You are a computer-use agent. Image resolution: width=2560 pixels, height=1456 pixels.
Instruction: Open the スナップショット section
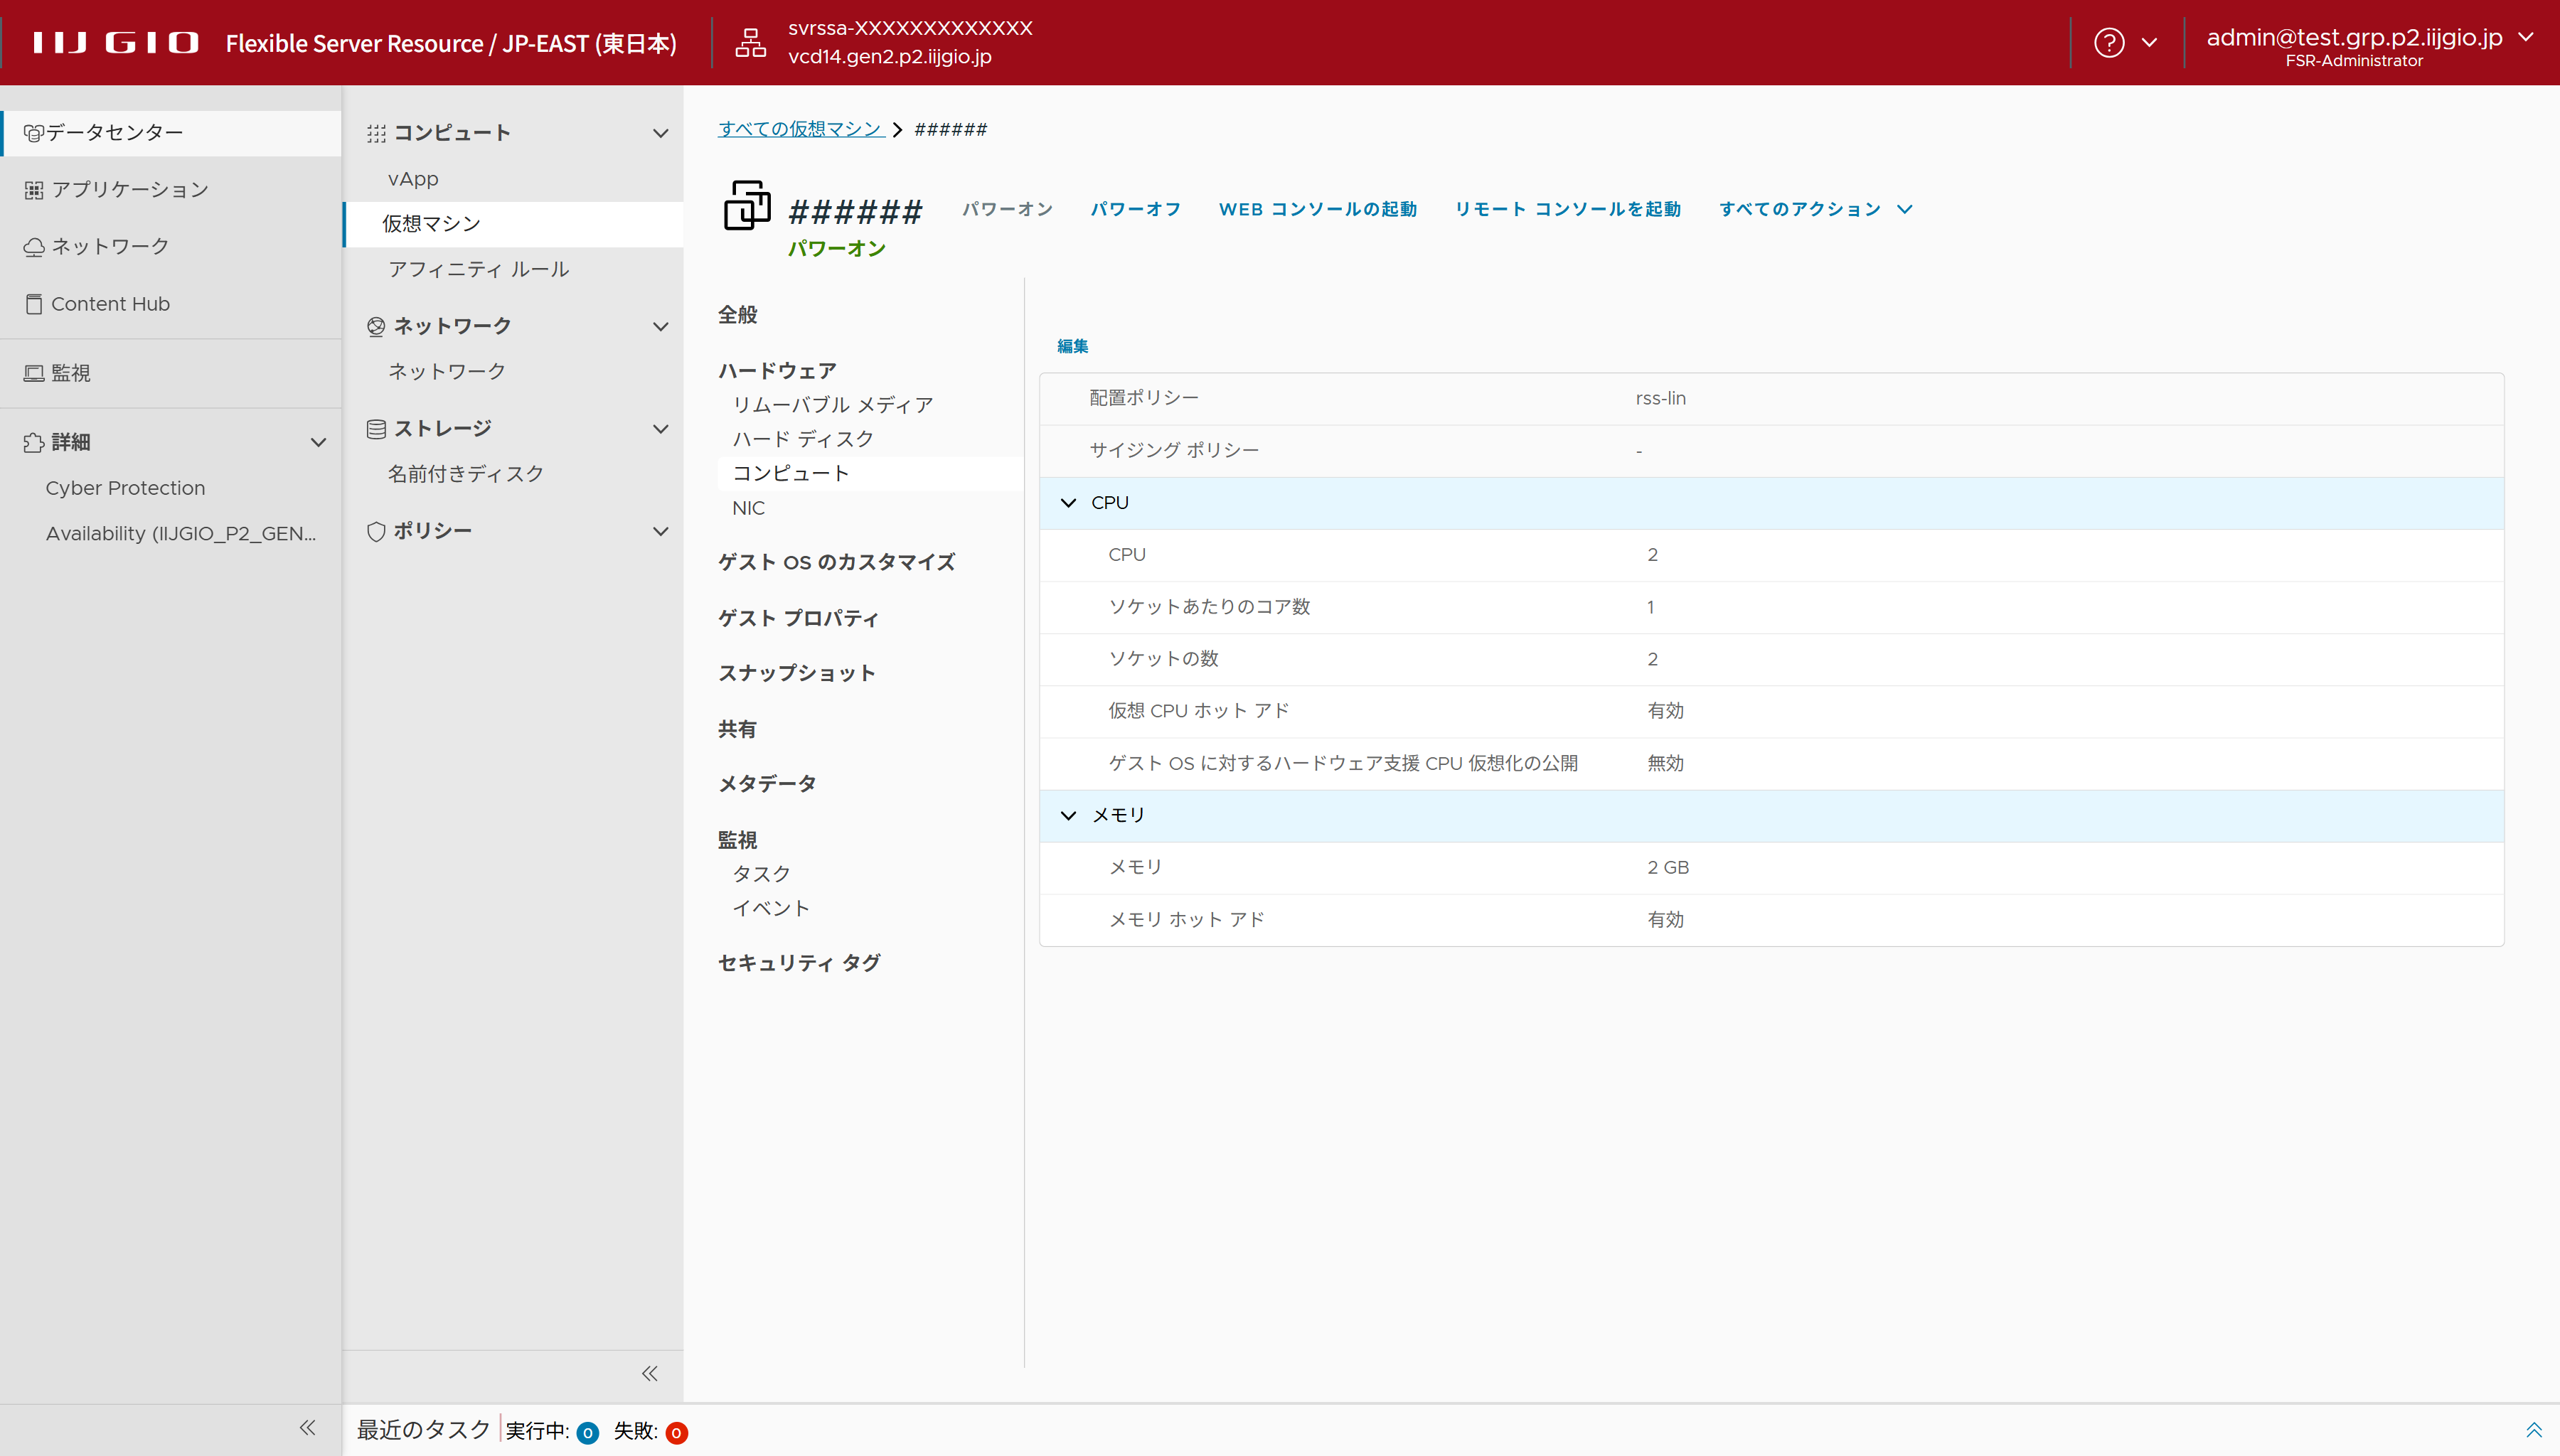click(x=796, y=673)
